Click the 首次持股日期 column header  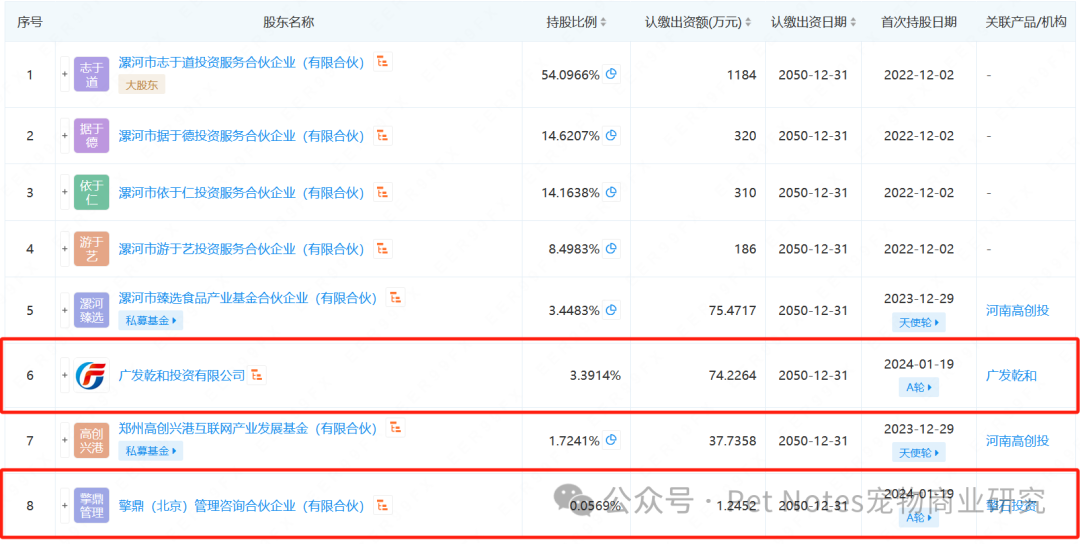tap(919, 22)
